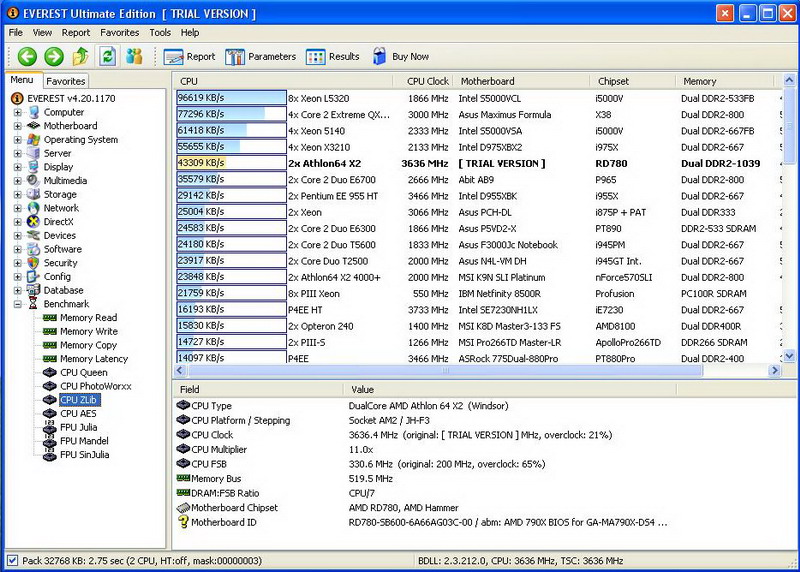Expand the Multimedia tree node
Viewport: 800px width, 572px height.
pos(18,181)
